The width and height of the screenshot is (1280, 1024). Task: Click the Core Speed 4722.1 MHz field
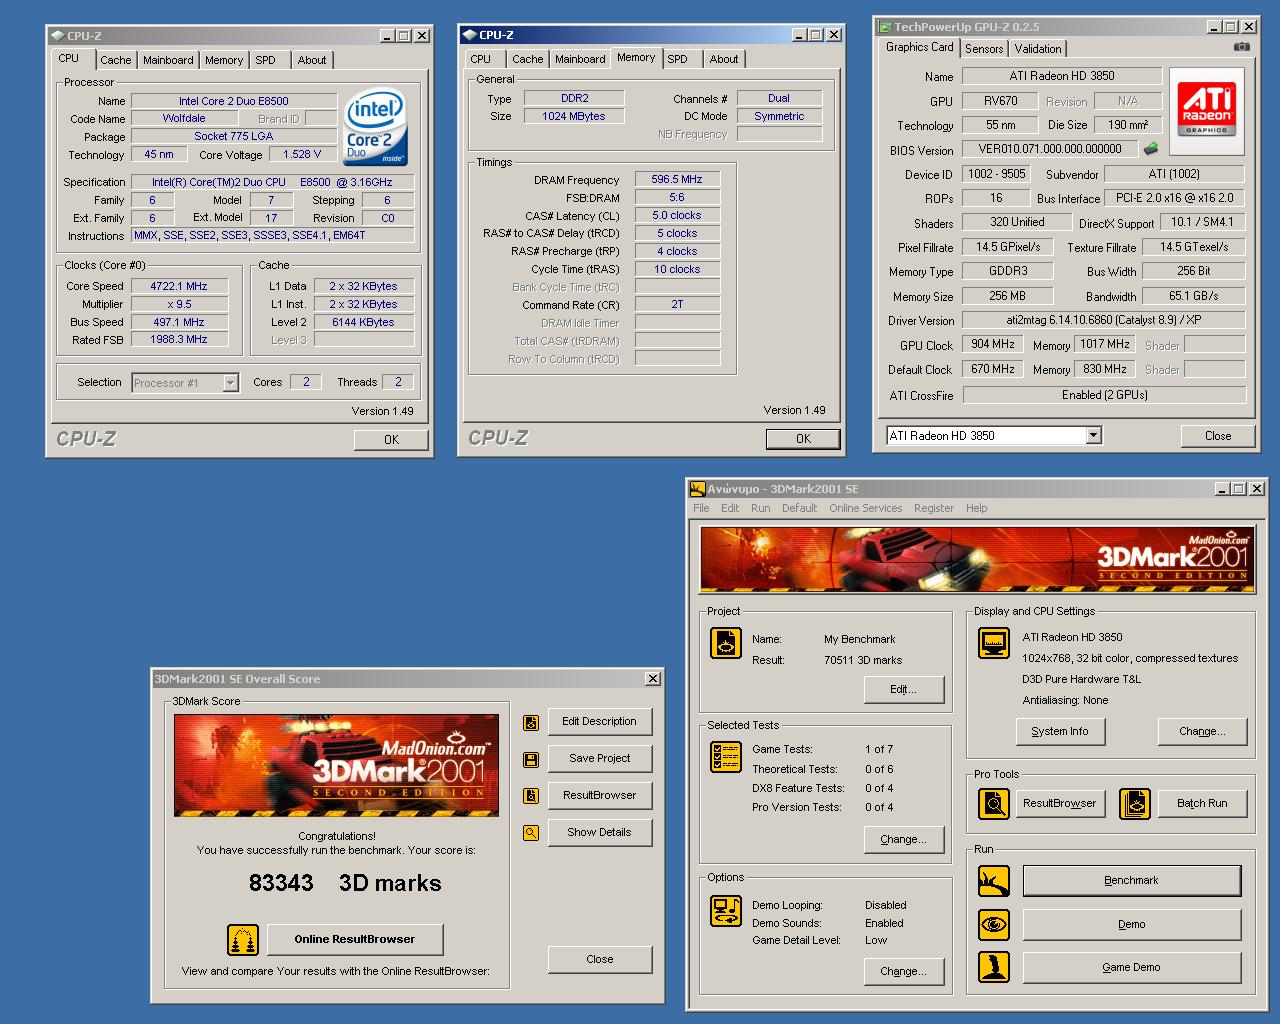[179, 286]
